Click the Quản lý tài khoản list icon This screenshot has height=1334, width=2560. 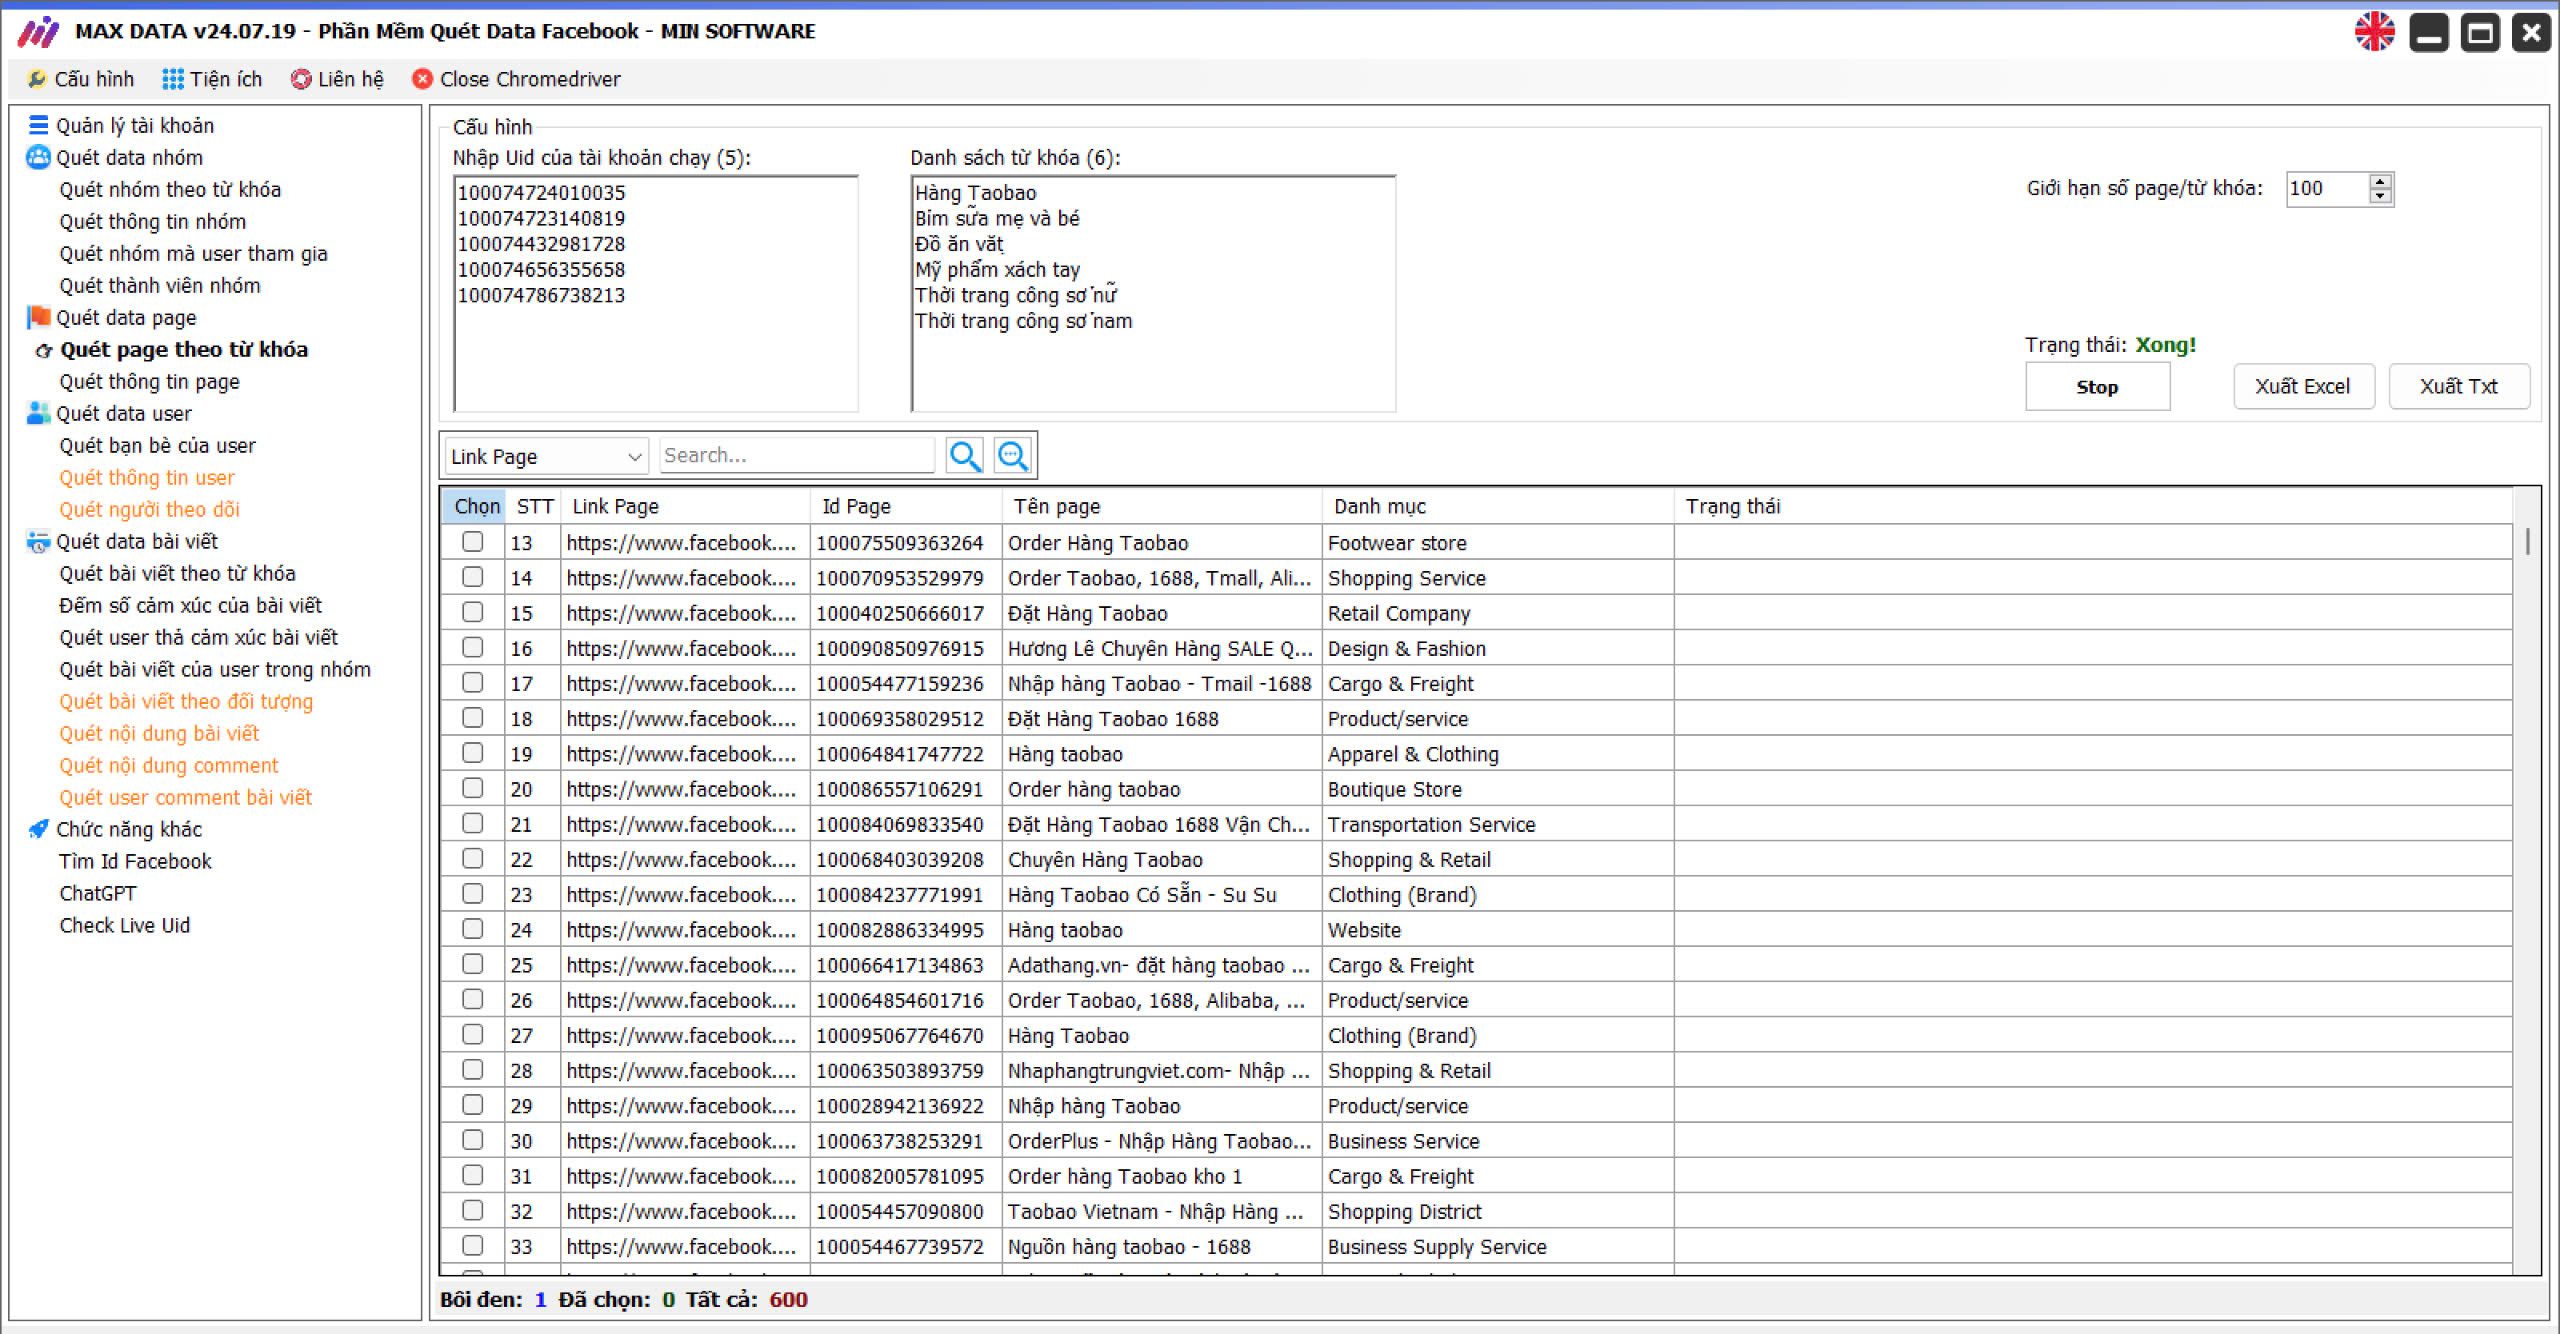38,125
